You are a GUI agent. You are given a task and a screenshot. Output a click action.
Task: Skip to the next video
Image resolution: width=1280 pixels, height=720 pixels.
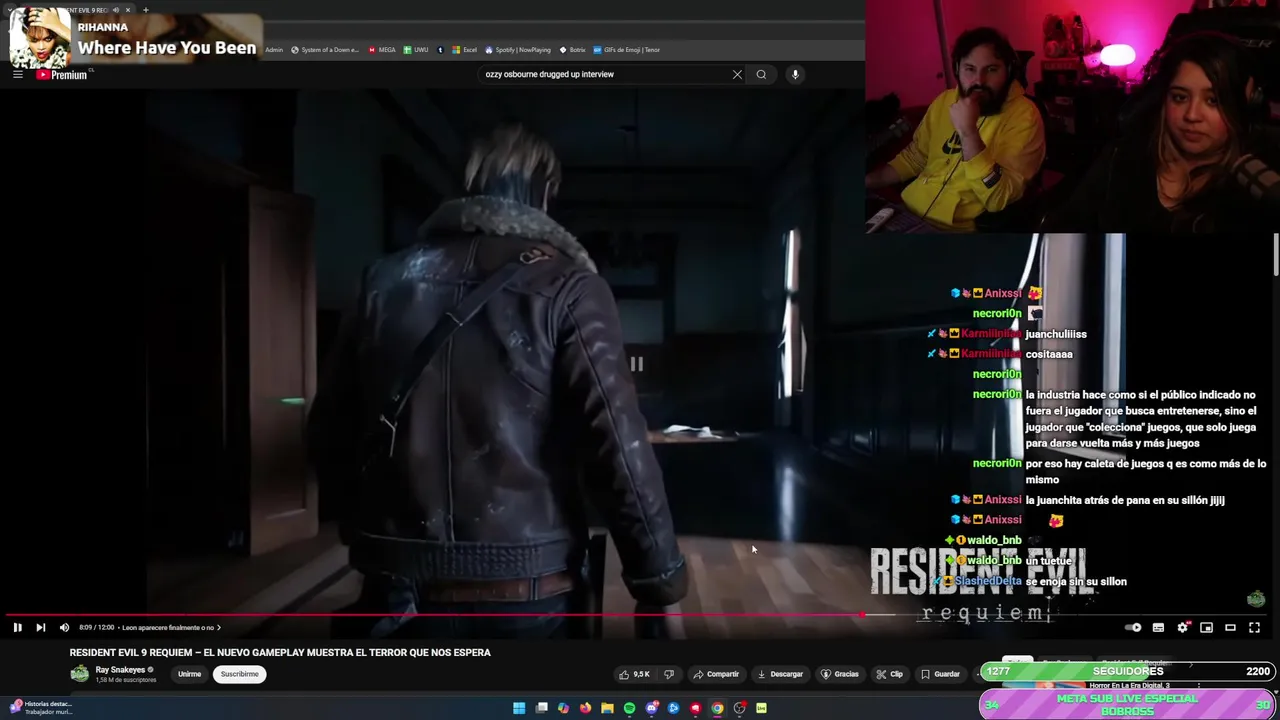click(40, 627)
